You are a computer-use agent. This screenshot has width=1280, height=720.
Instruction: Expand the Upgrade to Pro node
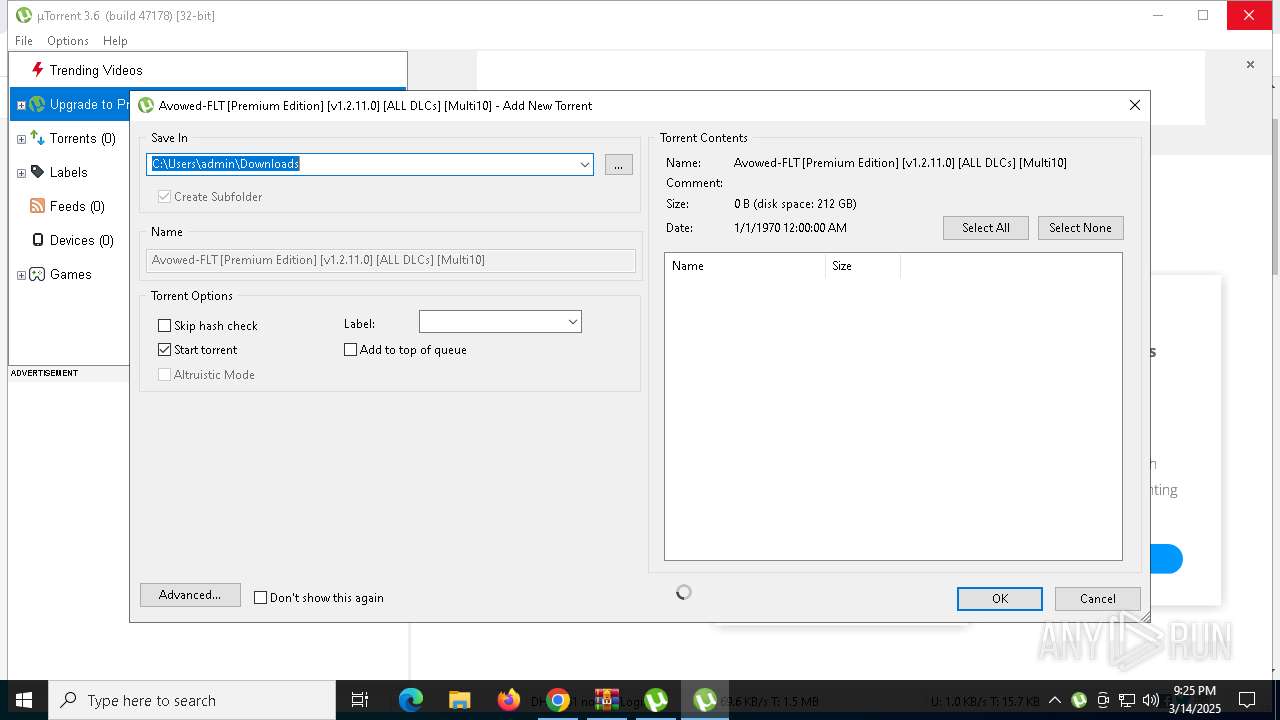[21, 105]
